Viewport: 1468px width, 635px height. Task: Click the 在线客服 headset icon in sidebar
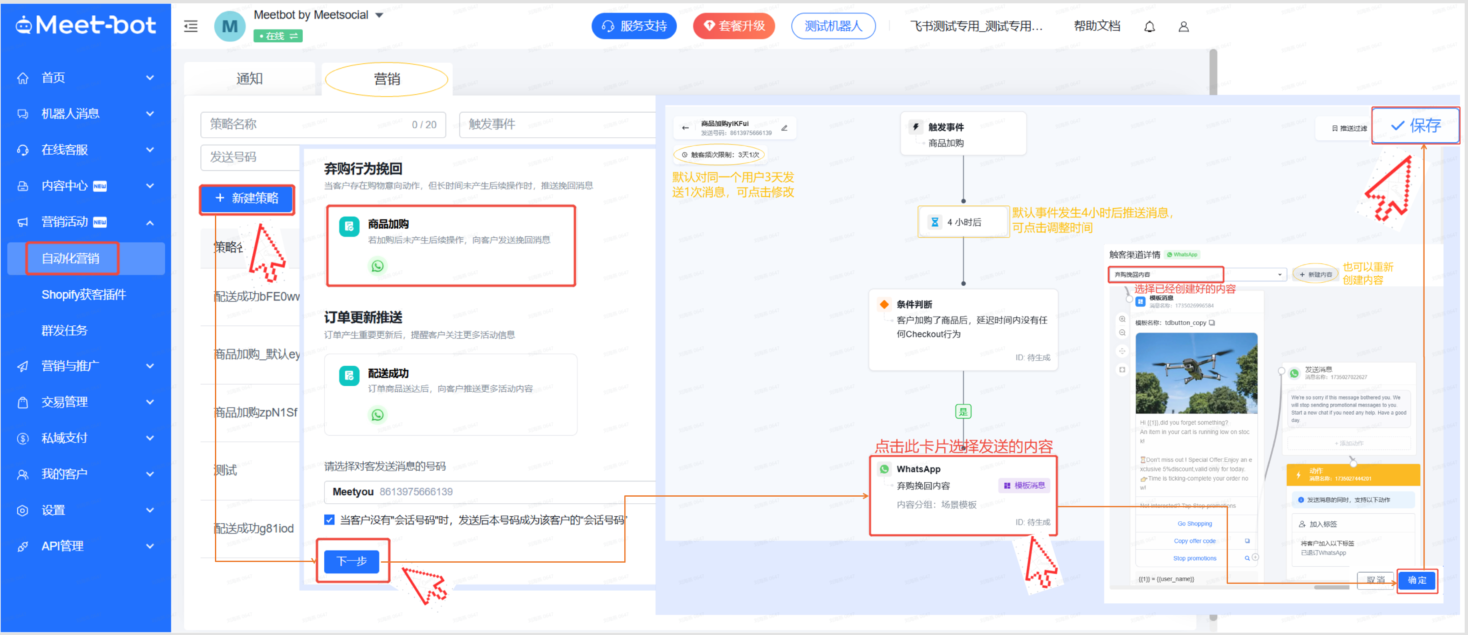tap(23, 150)
